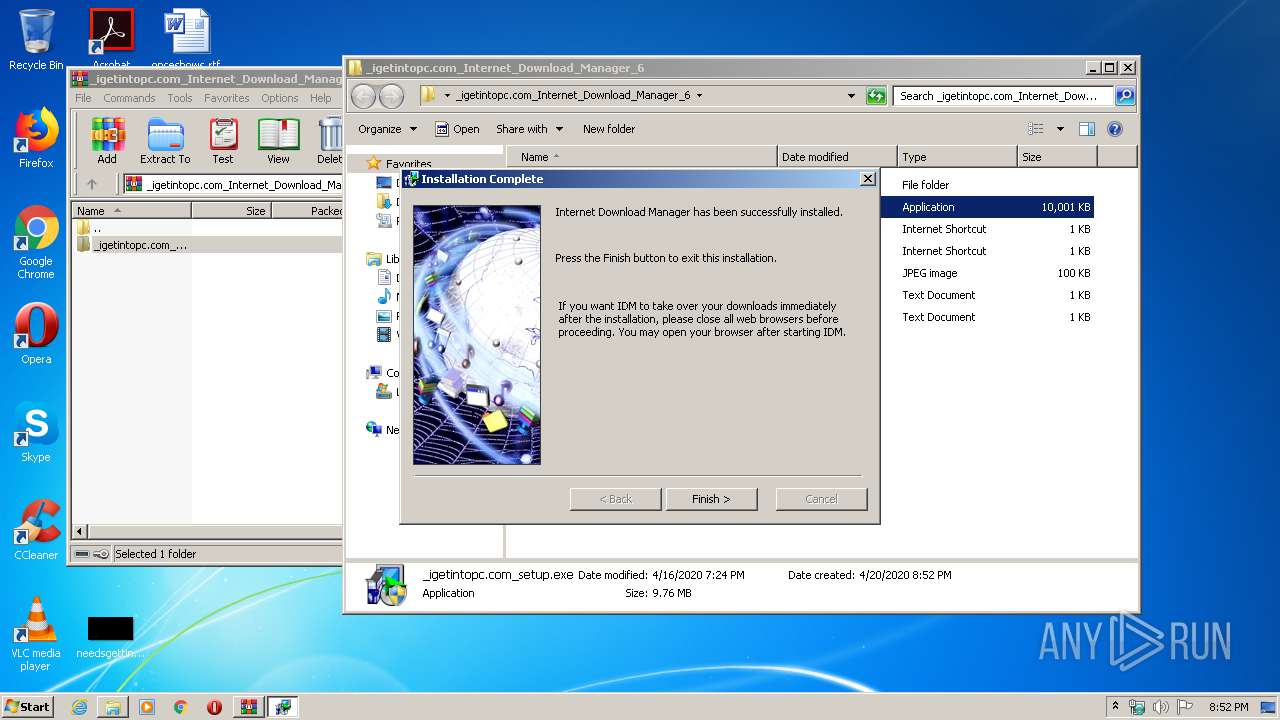1280x720 pixels.
Task: Click the Finish button in installer
Action: (x=711, y=499)
